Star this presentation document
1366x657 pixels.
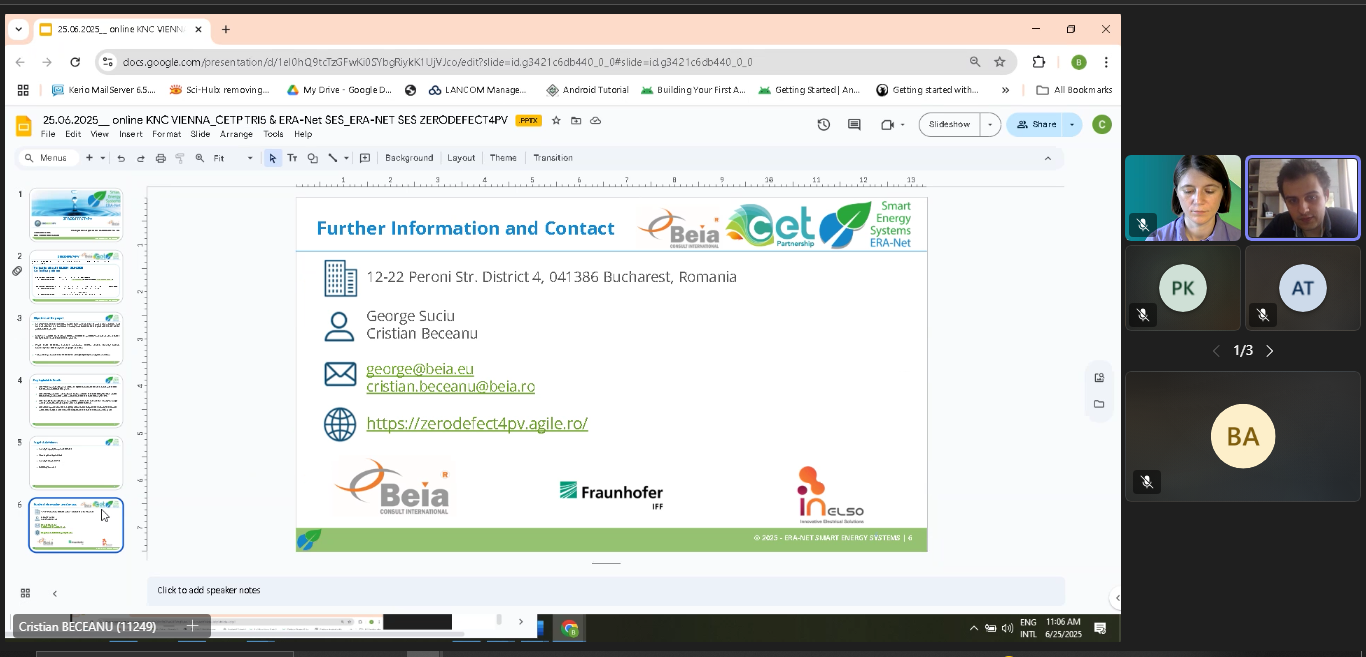556,121
